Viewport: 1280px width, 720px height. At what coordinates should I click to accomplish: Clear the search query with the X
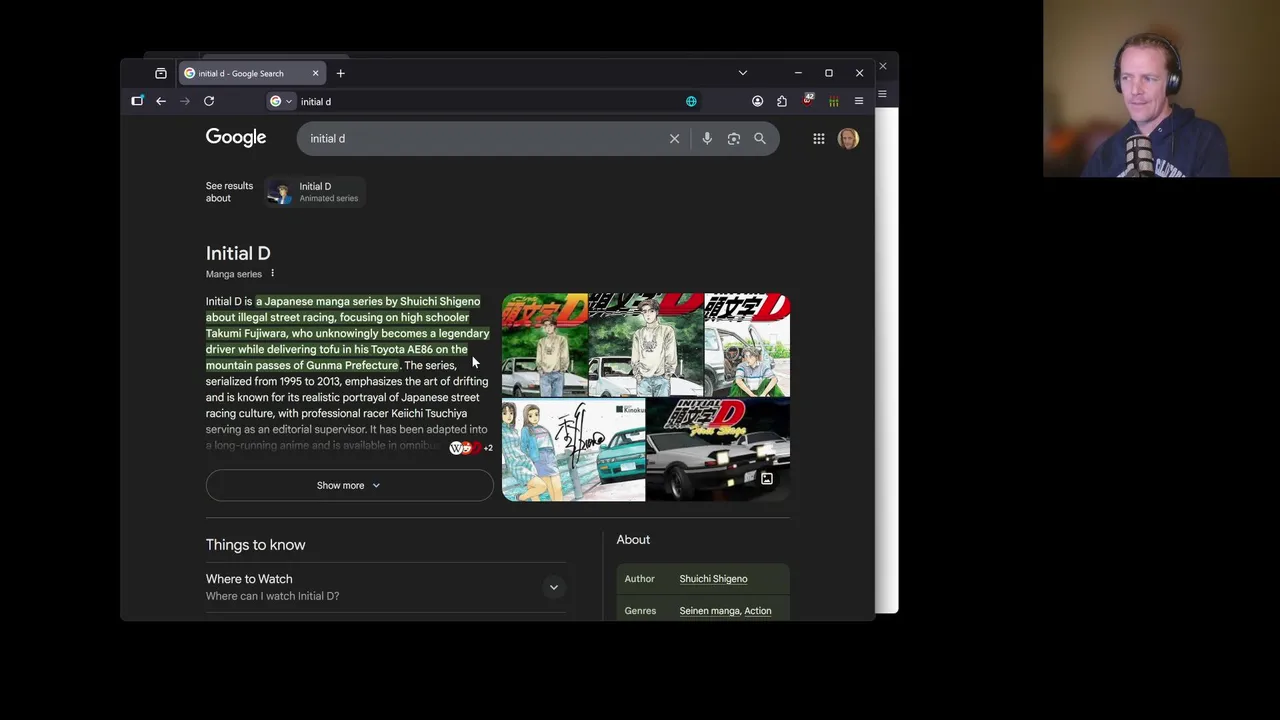(x=674, y=139)
